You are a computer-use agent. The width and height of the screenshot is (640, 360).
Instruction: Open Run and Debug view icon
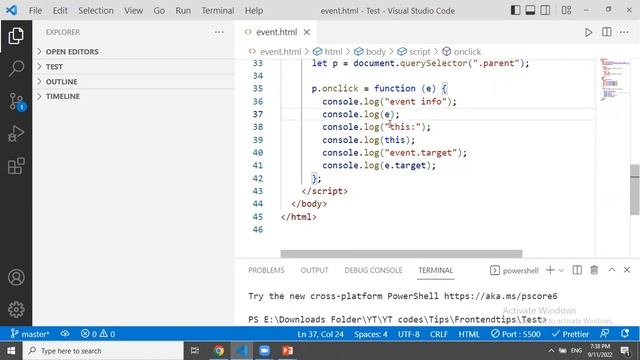point(16,133)
